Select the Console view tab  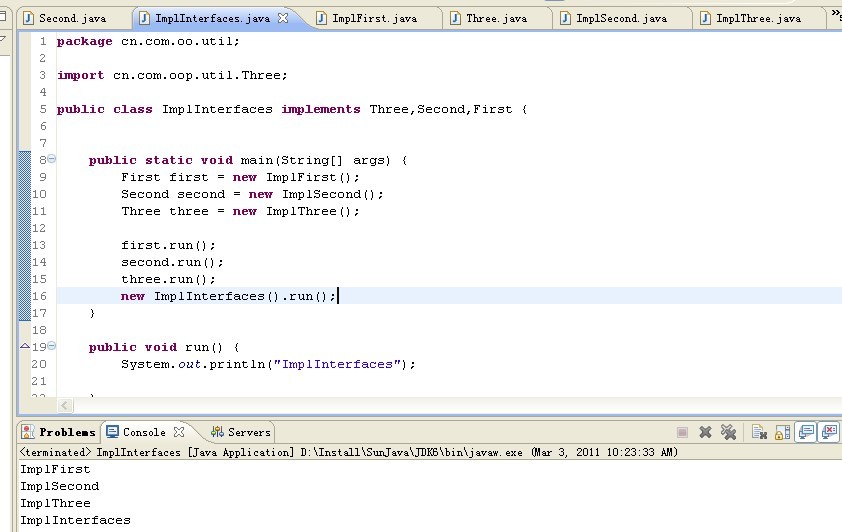click(144, 432)
